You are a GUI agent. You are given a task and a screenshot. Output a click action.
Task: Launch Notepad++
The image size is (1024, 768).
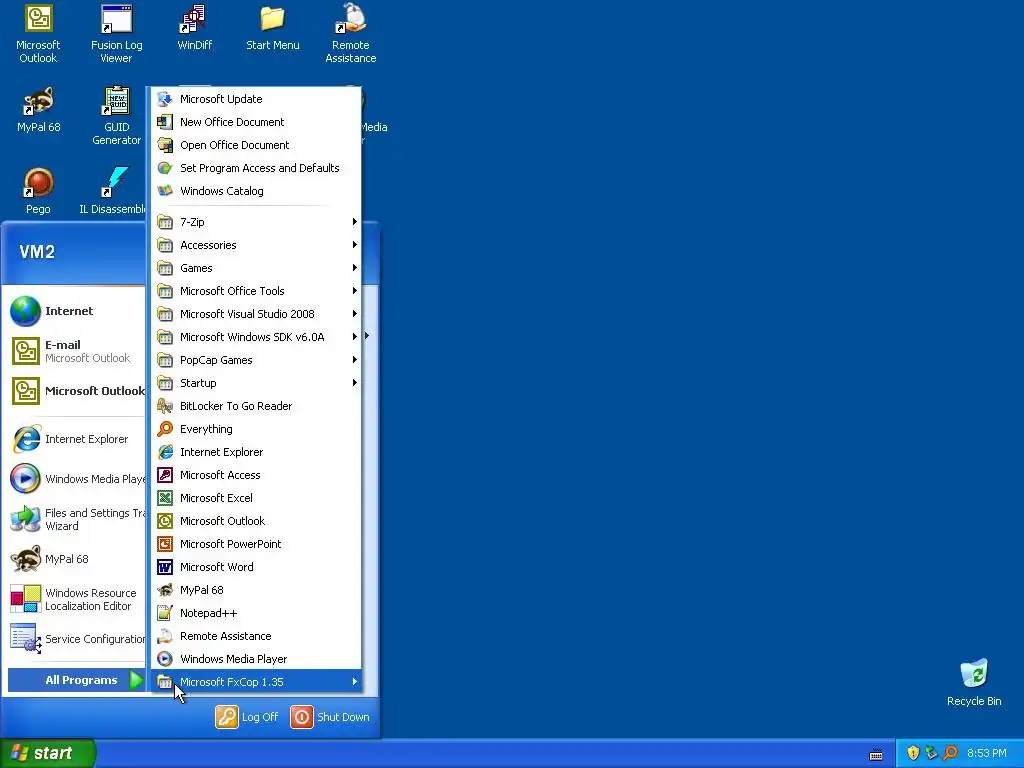[x=256, y=613]
